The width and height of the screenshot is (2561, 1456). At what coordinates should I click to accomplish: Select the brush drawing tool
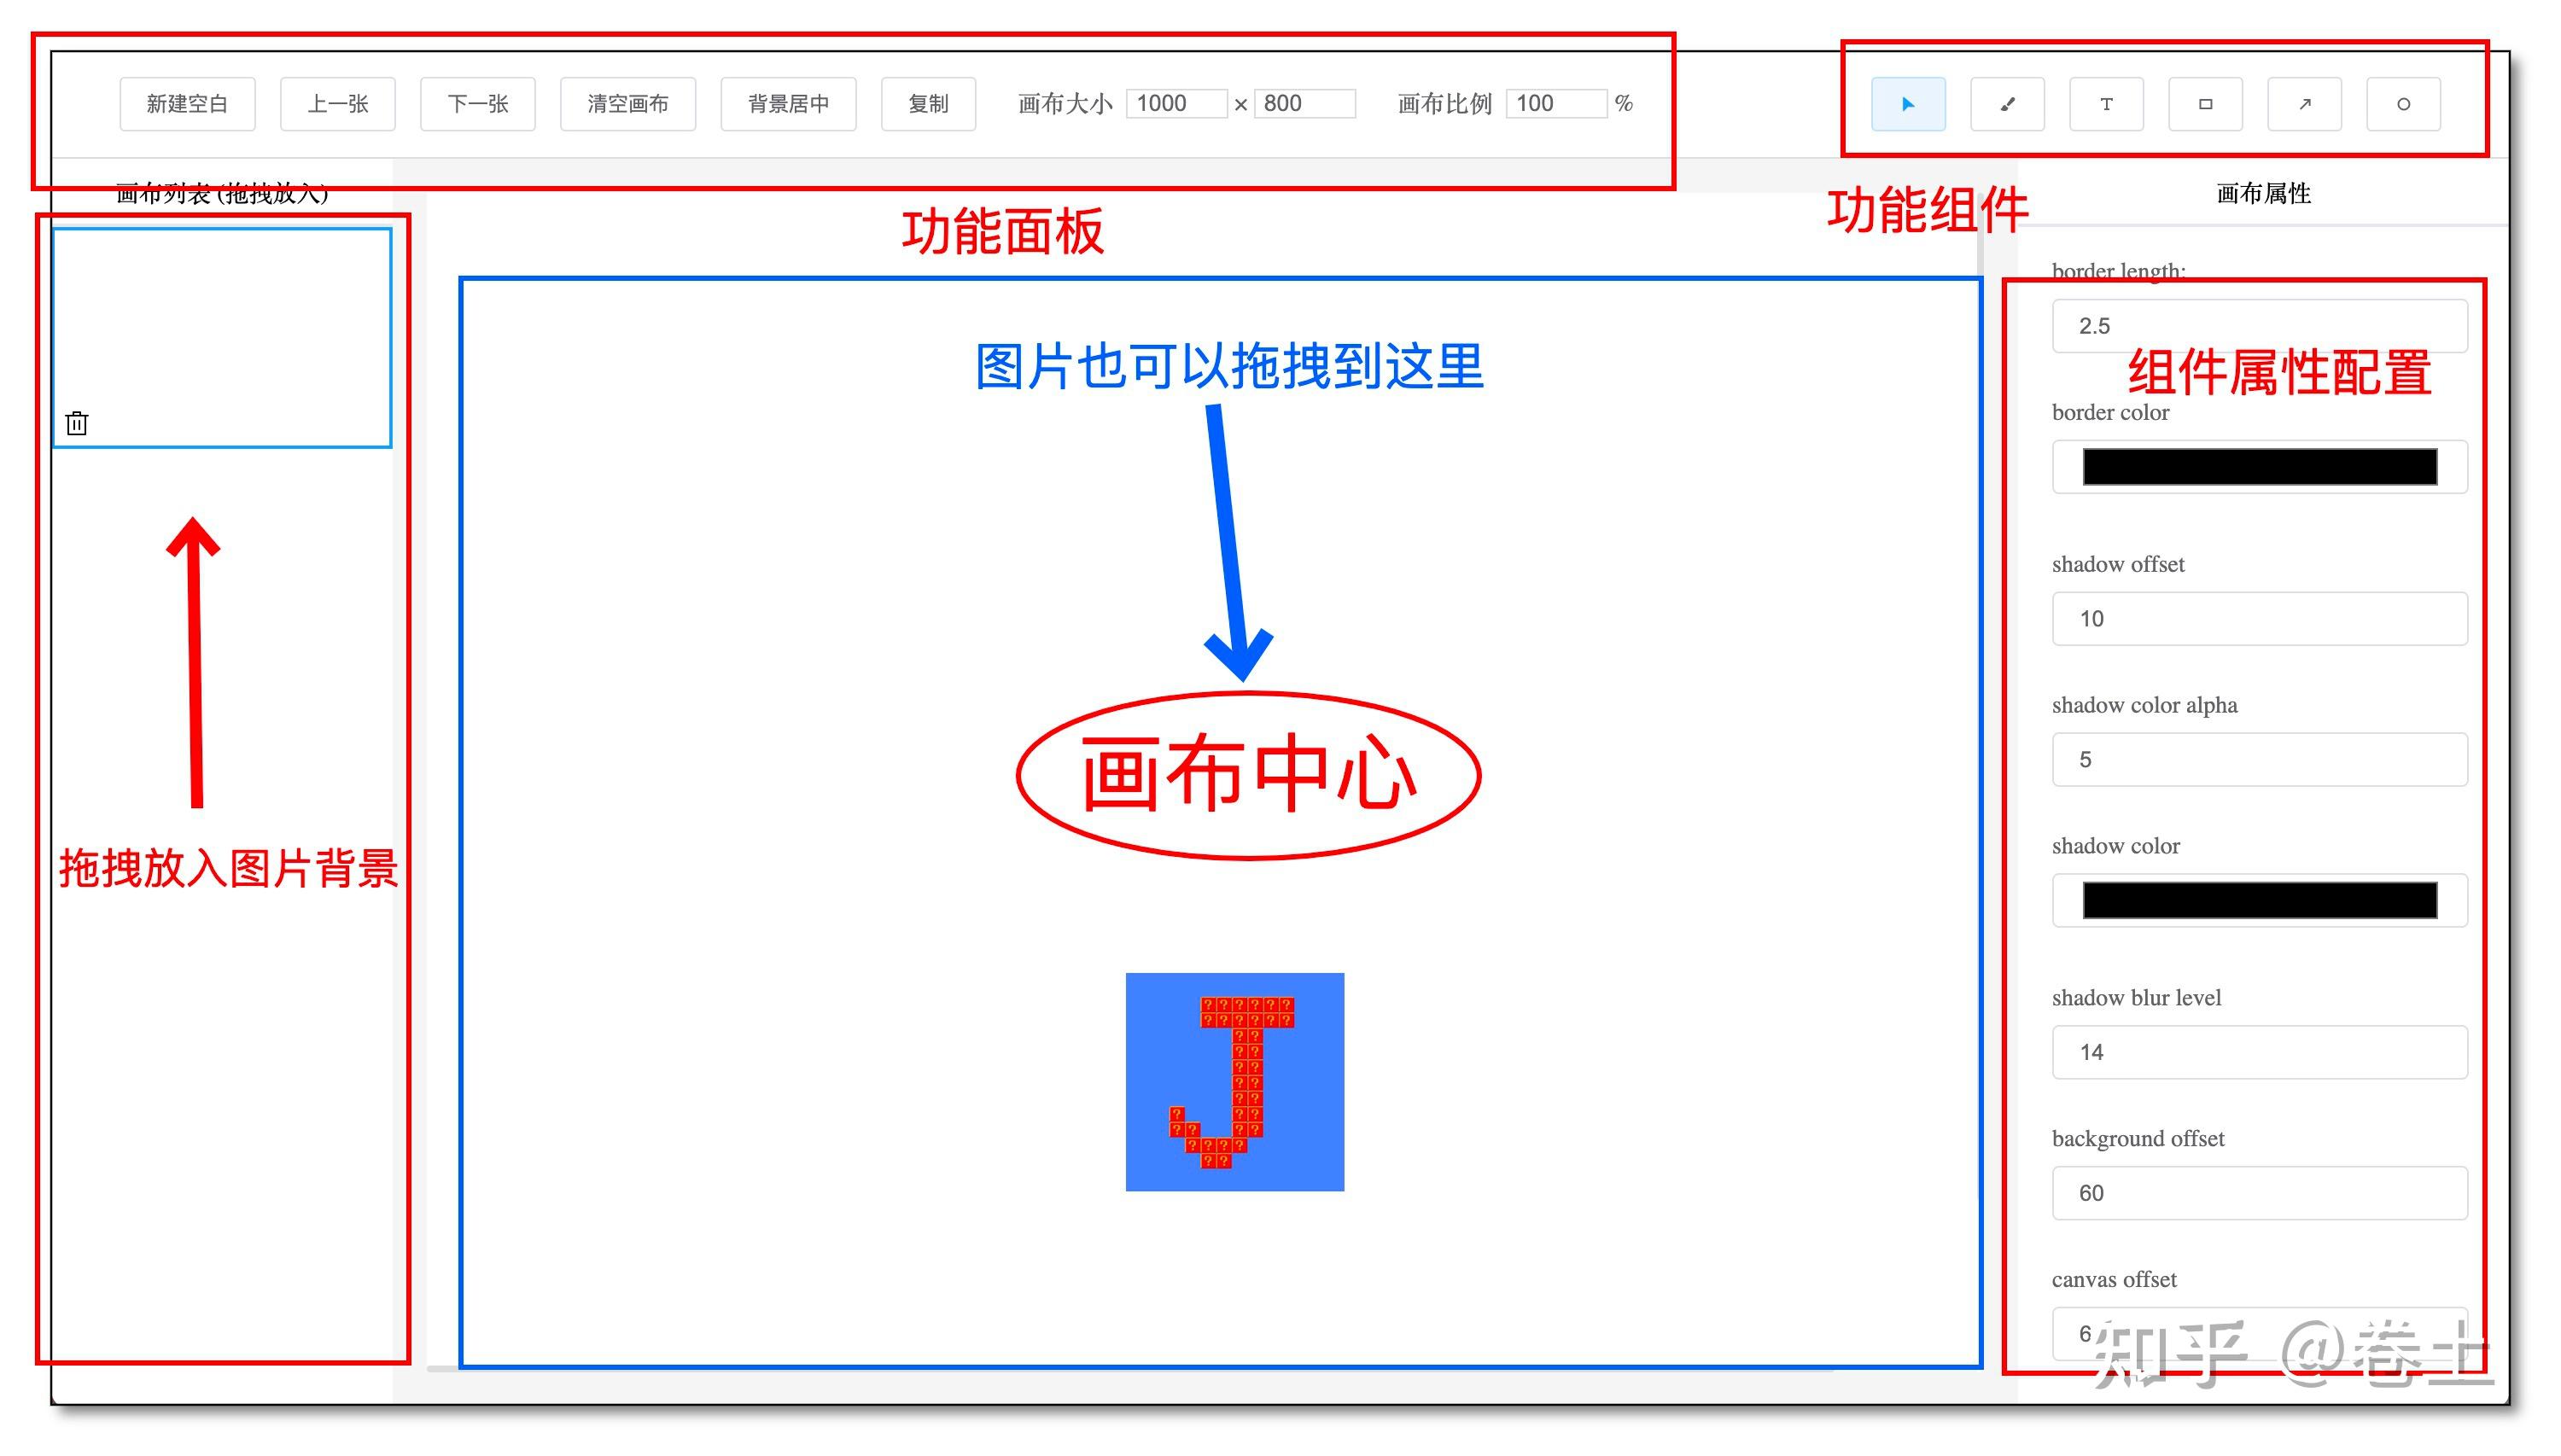coord(2007,103)
